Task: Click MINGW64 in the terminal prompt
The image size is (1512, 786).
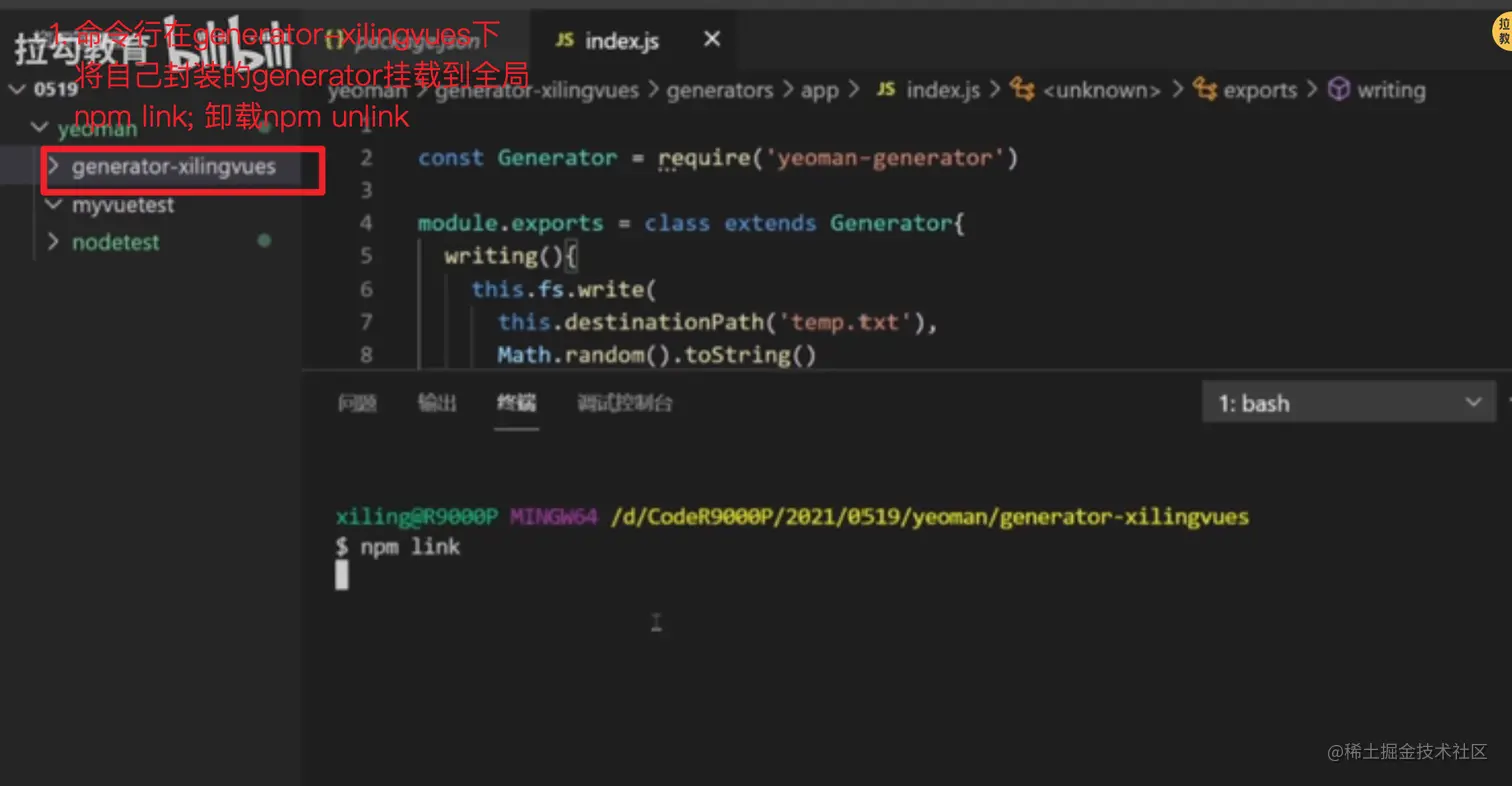Action: click(x=553, y=517)
